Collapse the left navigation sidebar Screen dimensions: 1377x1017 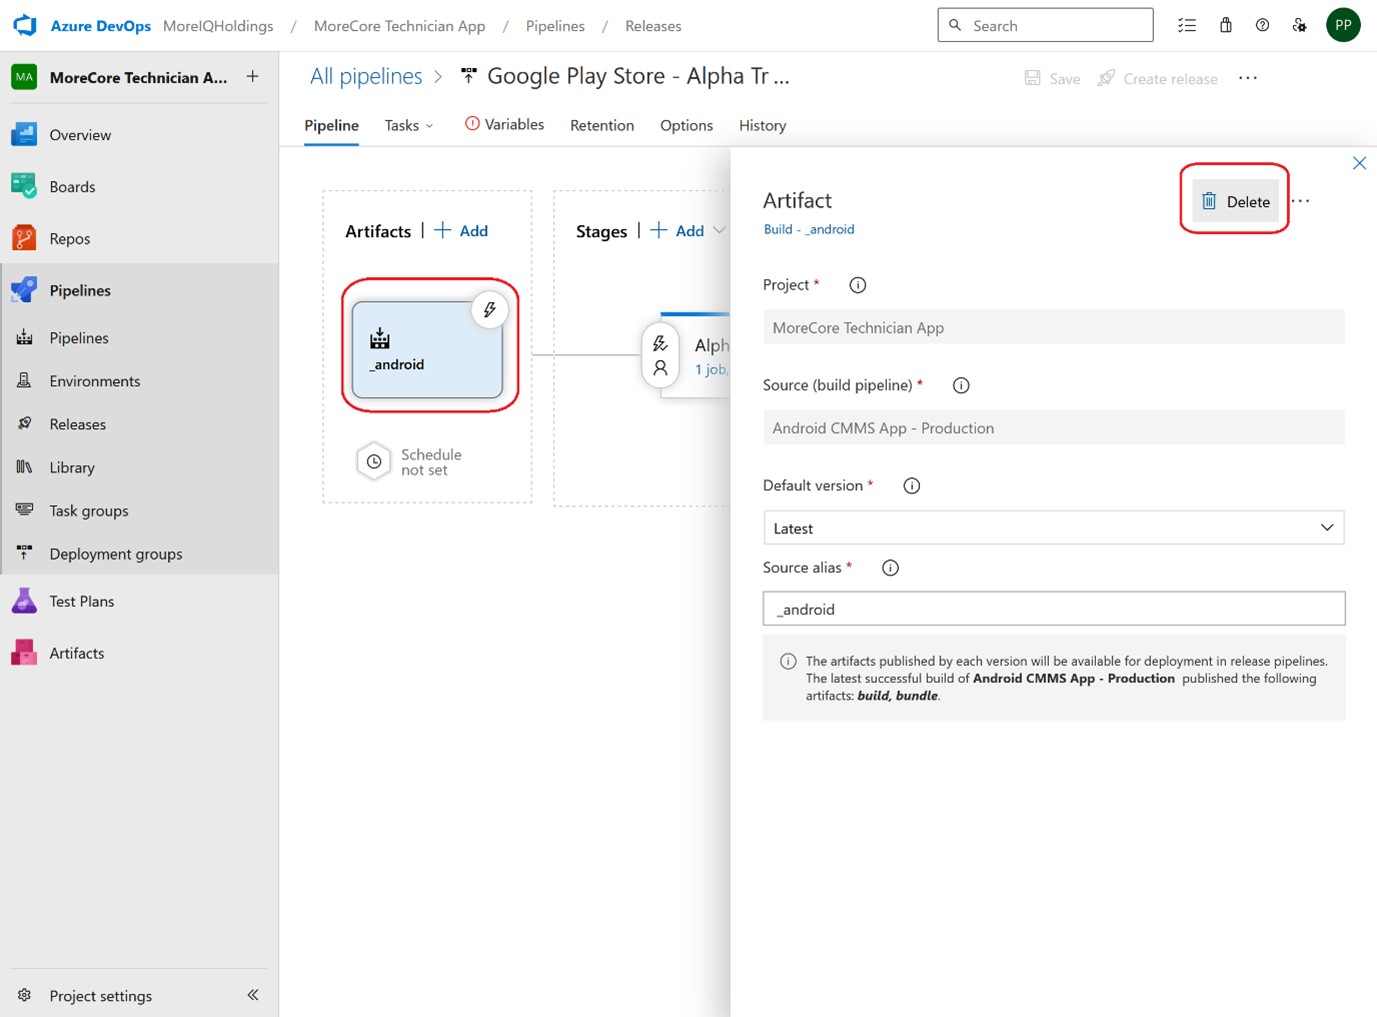point(253,995)
